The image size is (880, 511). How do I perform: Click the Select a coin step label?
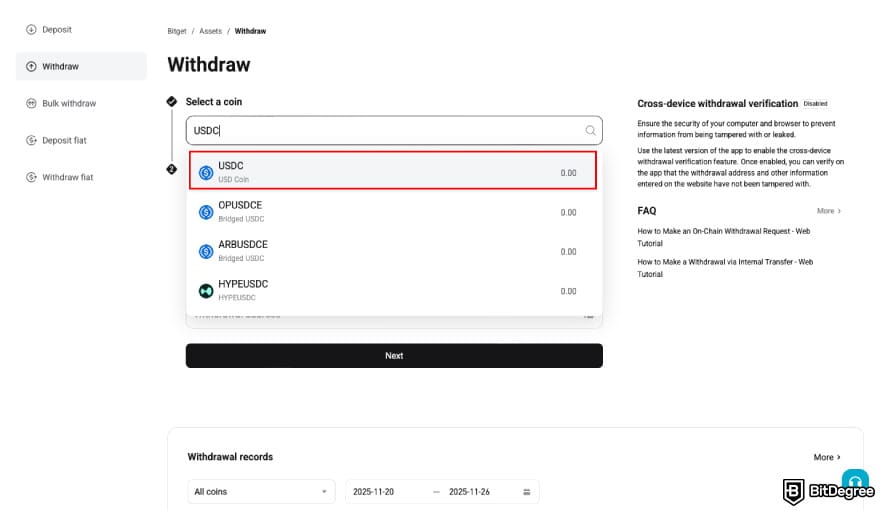coord(214,102)
